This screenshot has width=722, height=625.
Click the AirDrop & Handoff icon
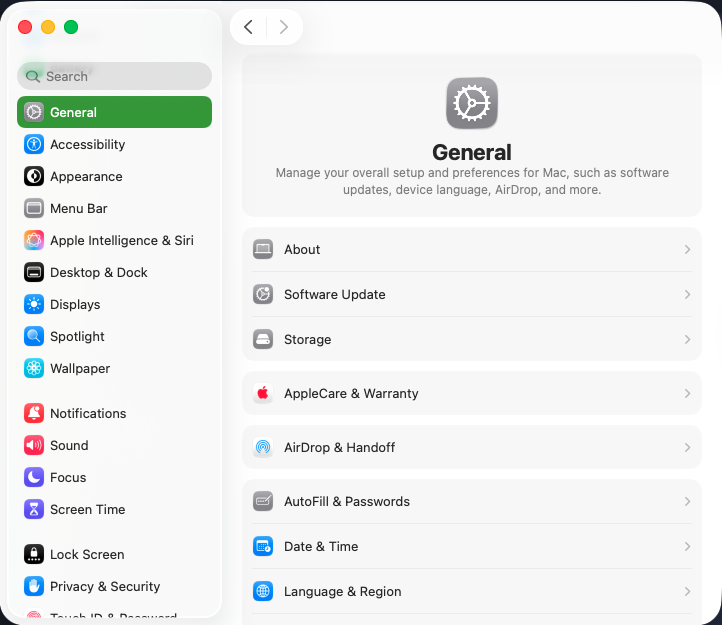pos(263,447)
